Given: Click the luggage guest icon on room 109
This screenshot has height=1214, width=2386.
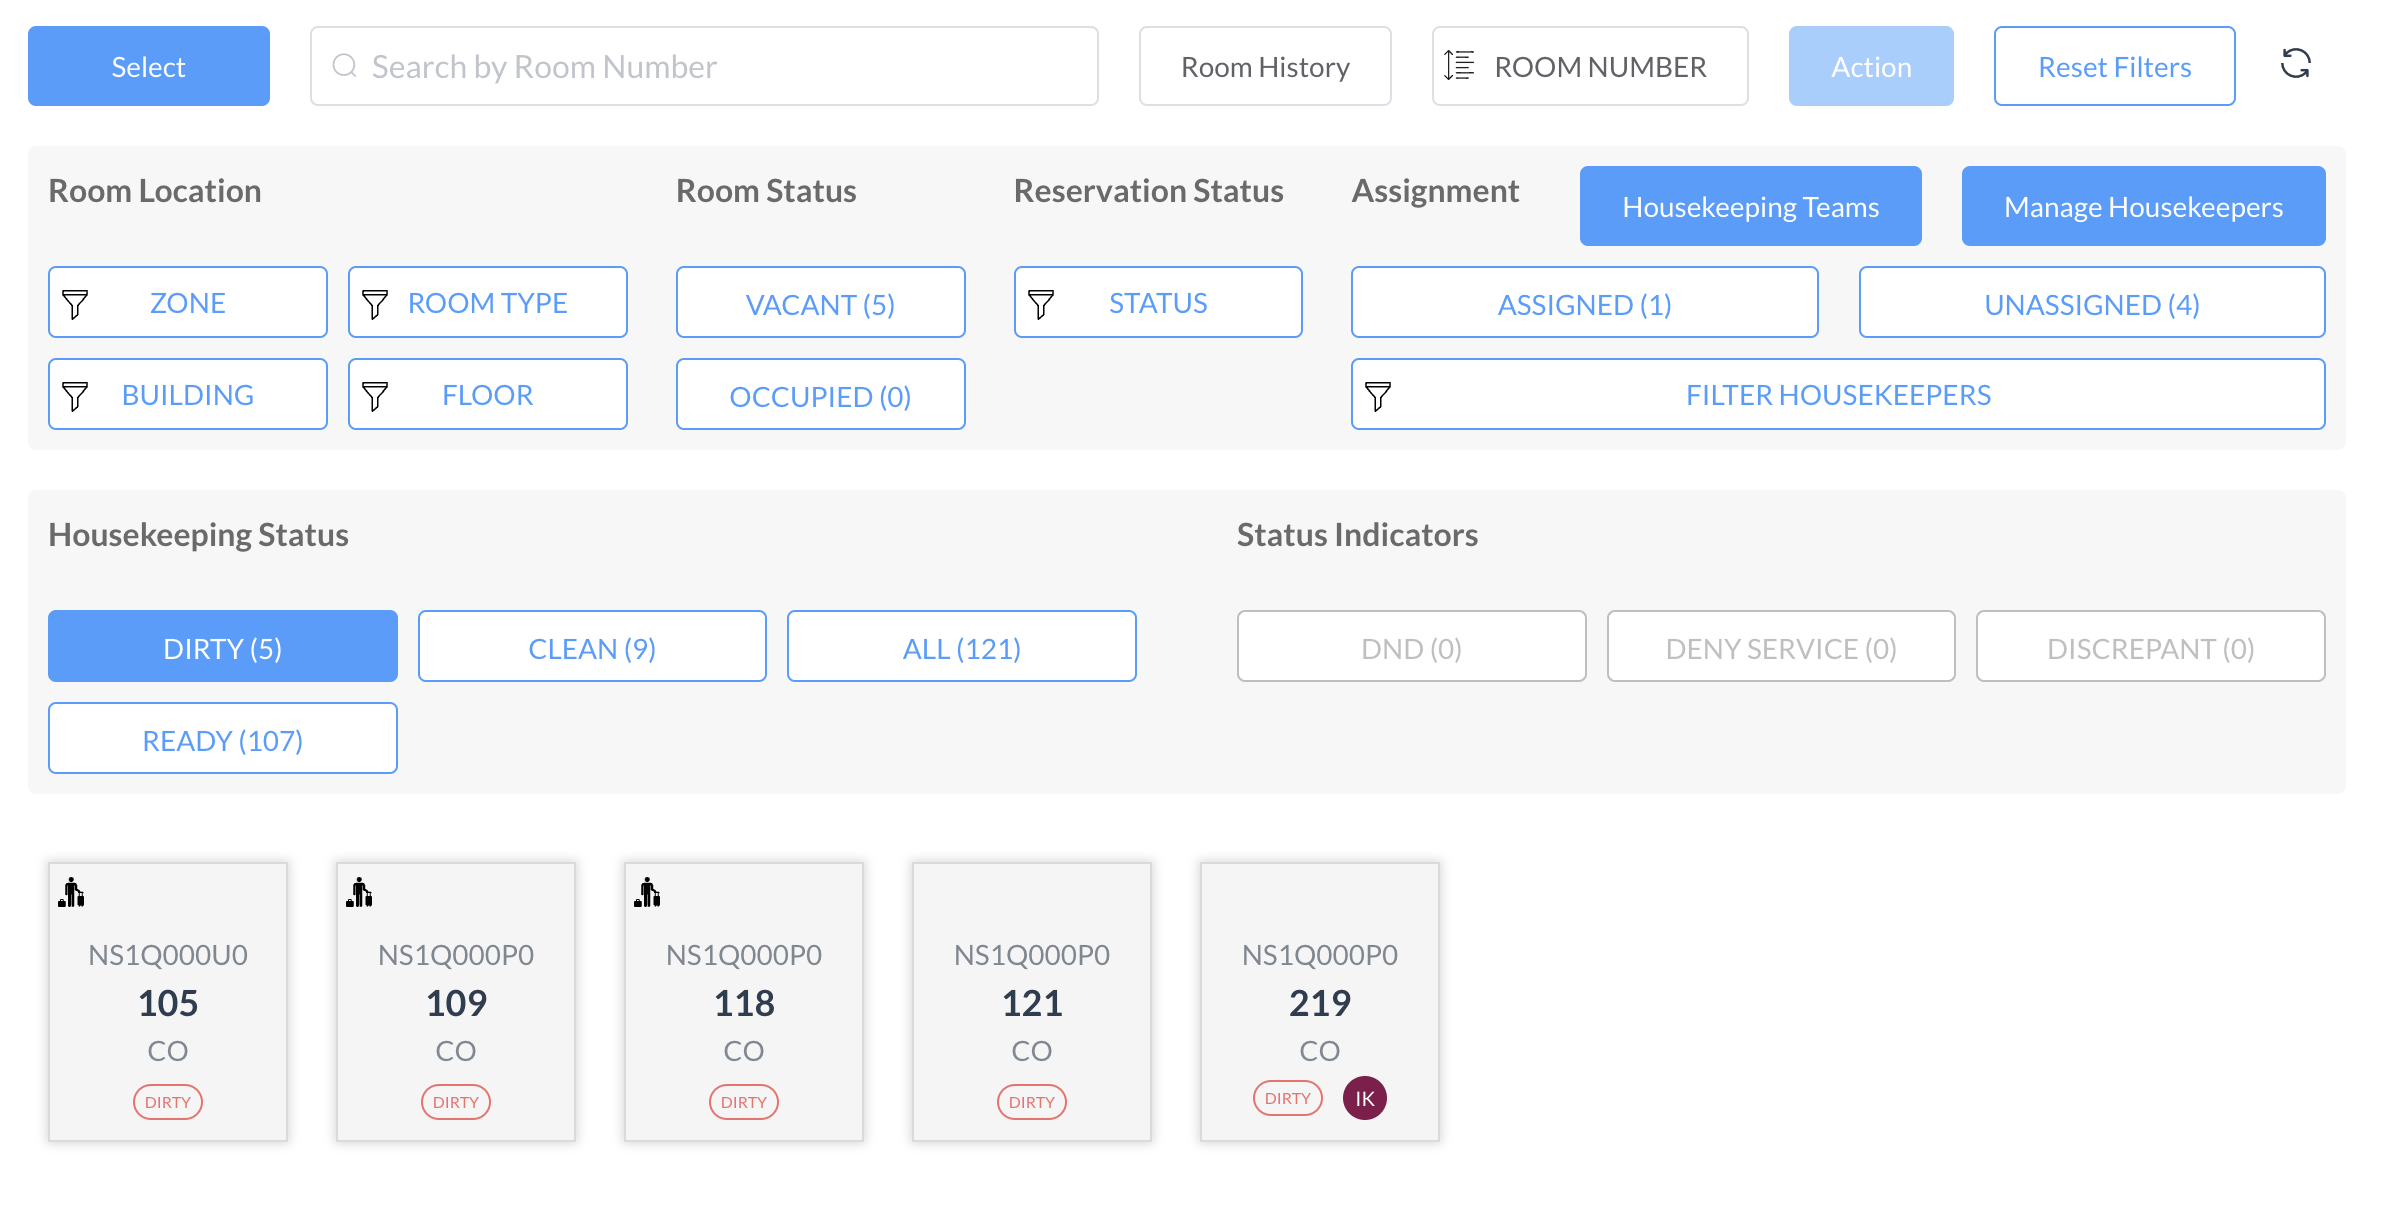Looking at the screenshot, I should [360, 892].
